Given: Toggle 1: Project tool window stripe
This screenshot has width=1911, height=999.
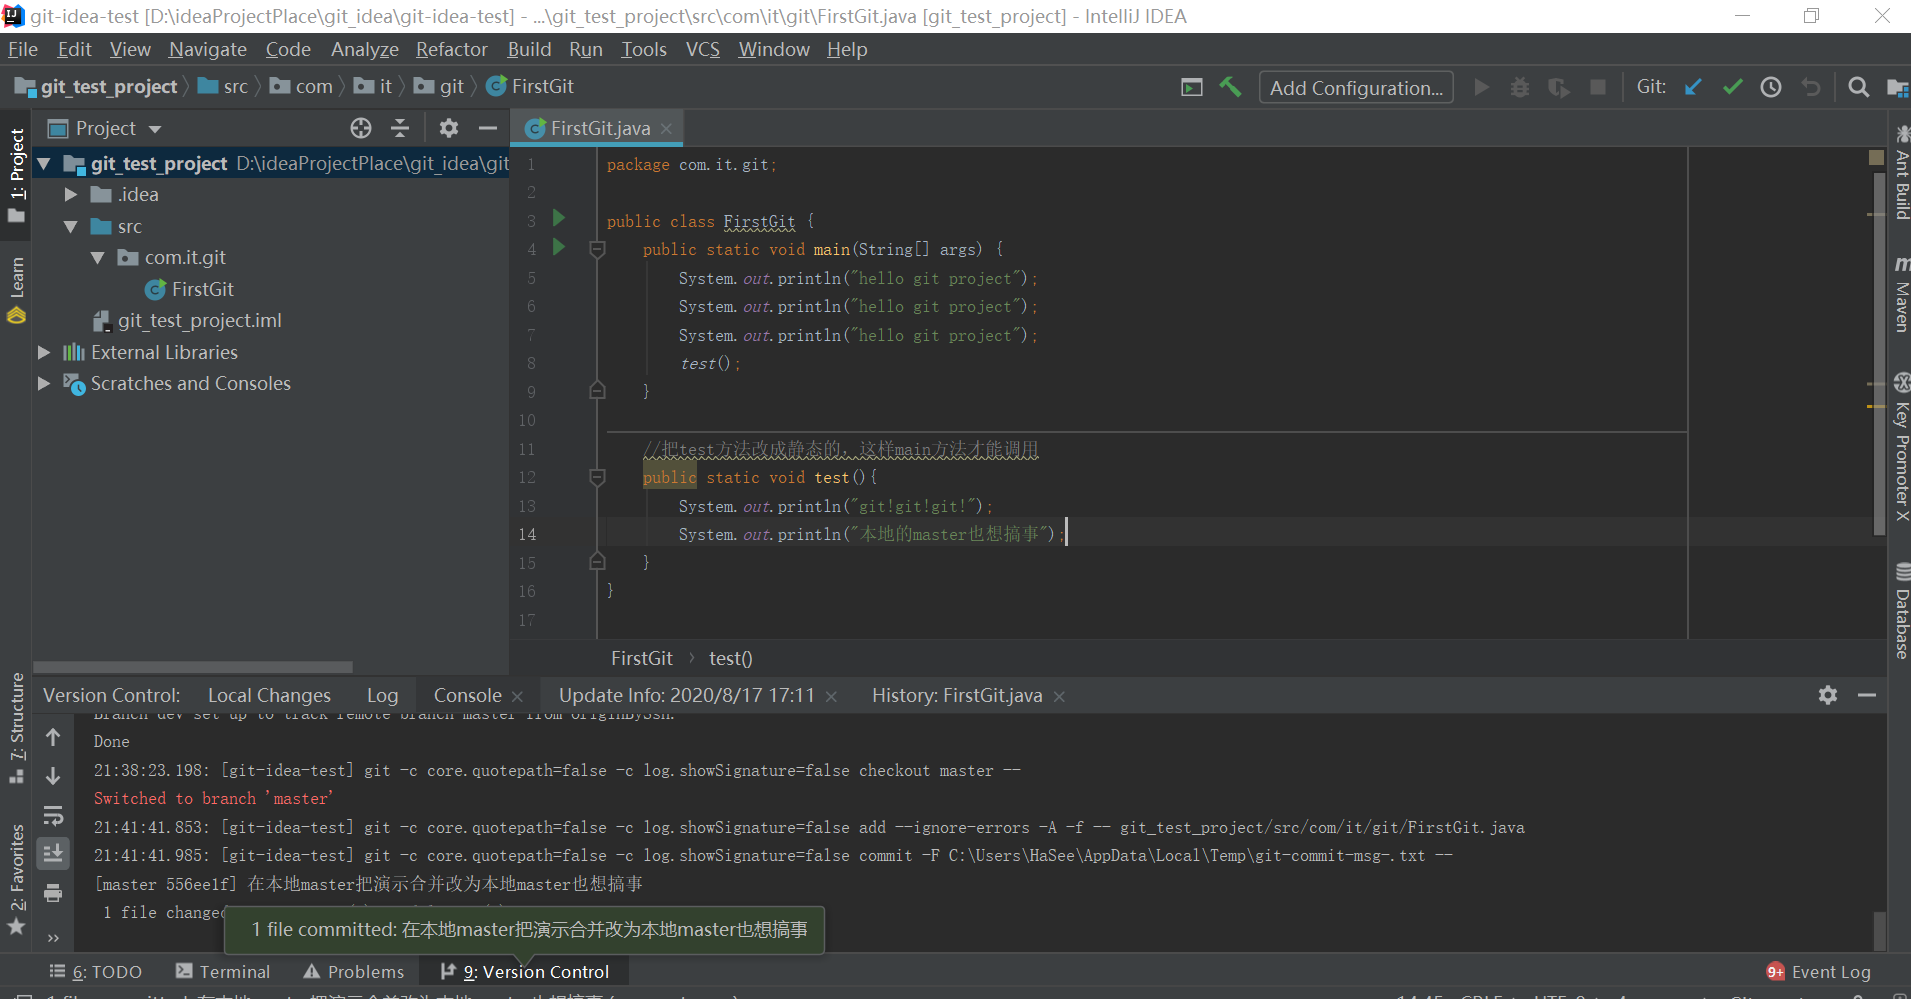Looking at the screenshot, I should [16, 176].
